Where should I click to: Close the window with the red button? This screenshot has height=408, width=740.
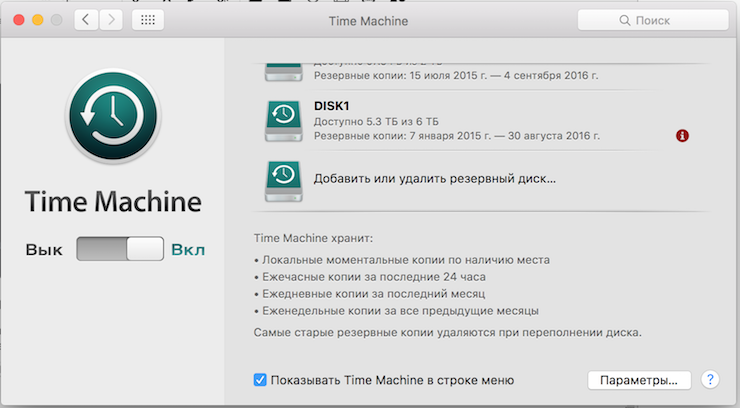pyautogui.click(x=19, y=20)
